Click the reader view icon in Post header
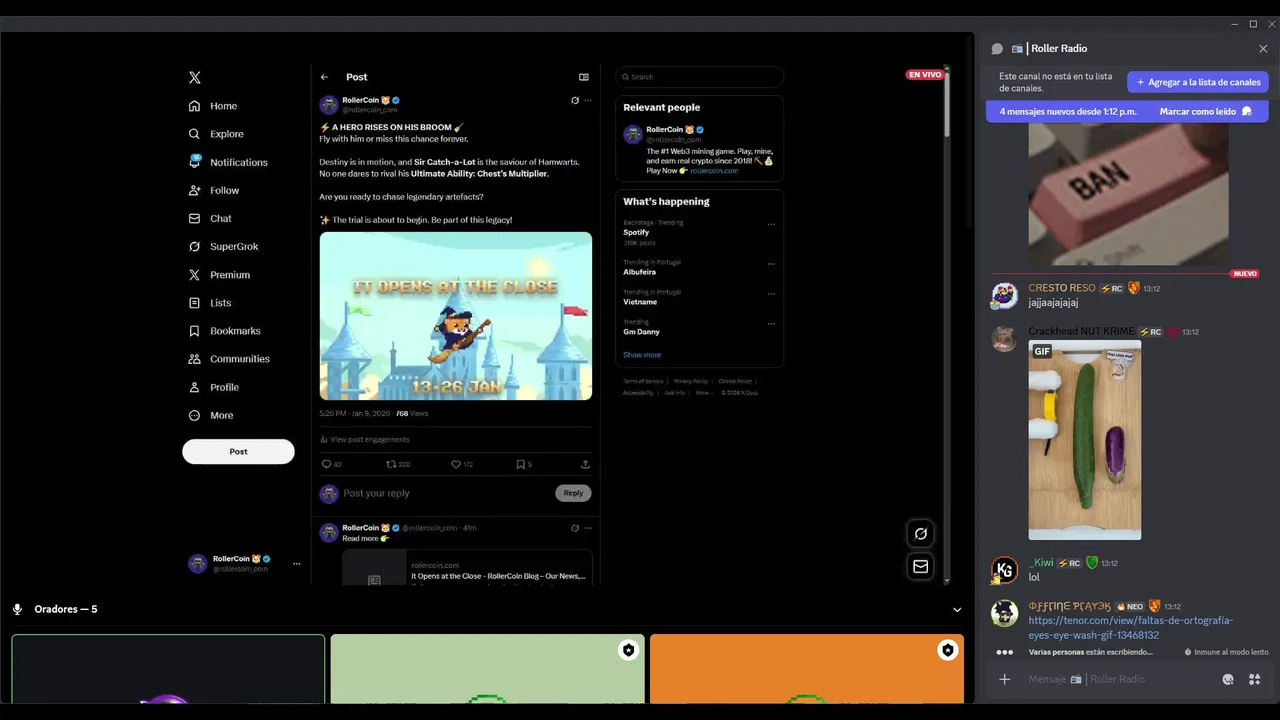This screenshot has height=720, width=1280. [x=584, y=77]
